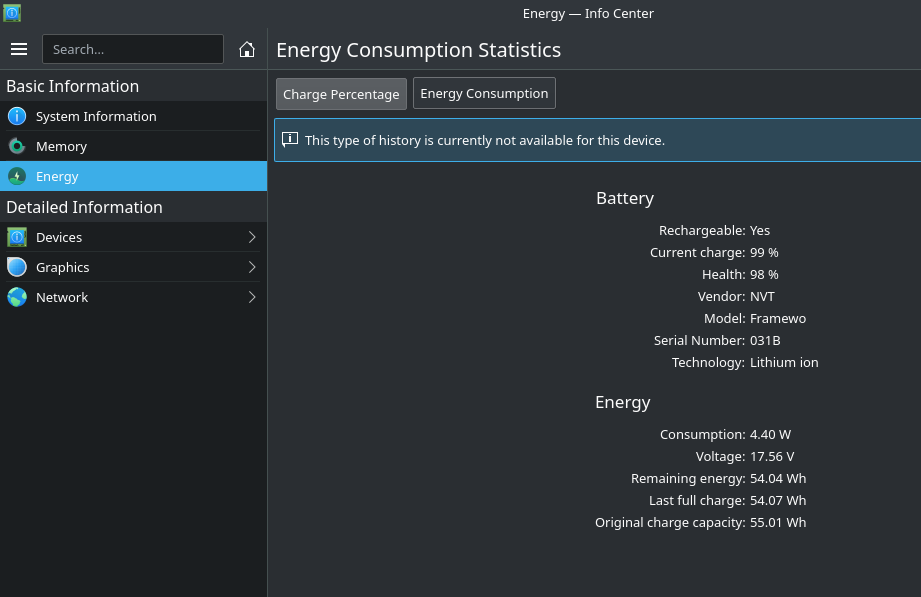Expand the Devices category chevron

252,237
